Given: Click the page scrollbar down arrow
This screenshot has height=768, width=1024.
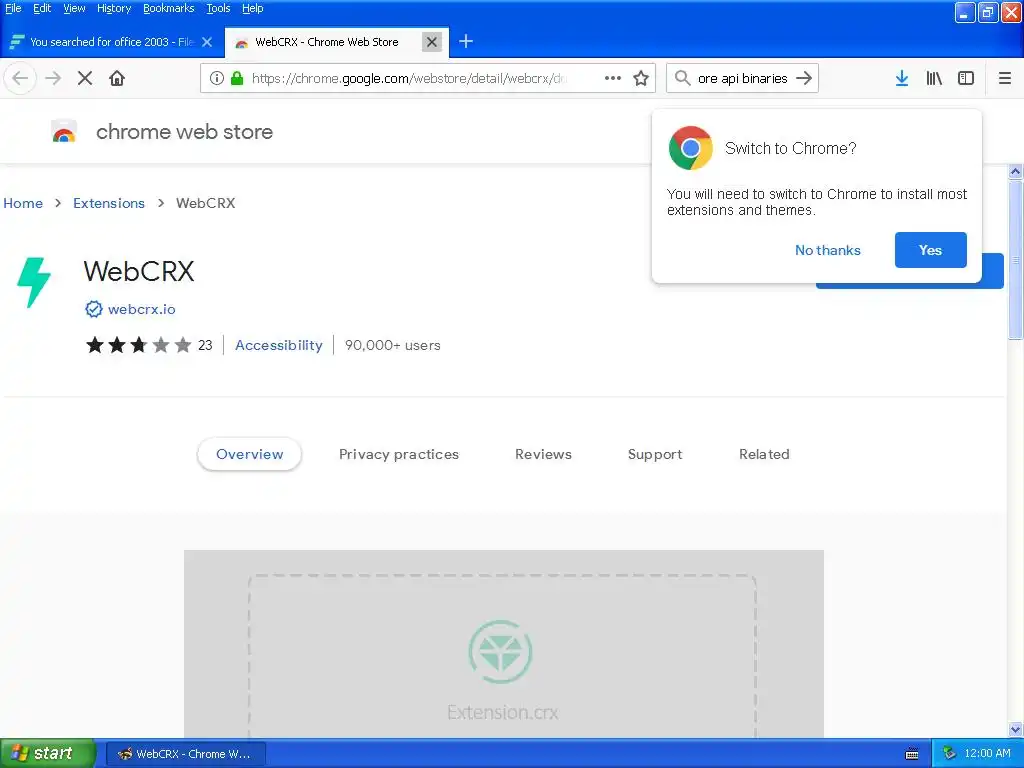Looking at the screenshot, I should (1015, 729).
